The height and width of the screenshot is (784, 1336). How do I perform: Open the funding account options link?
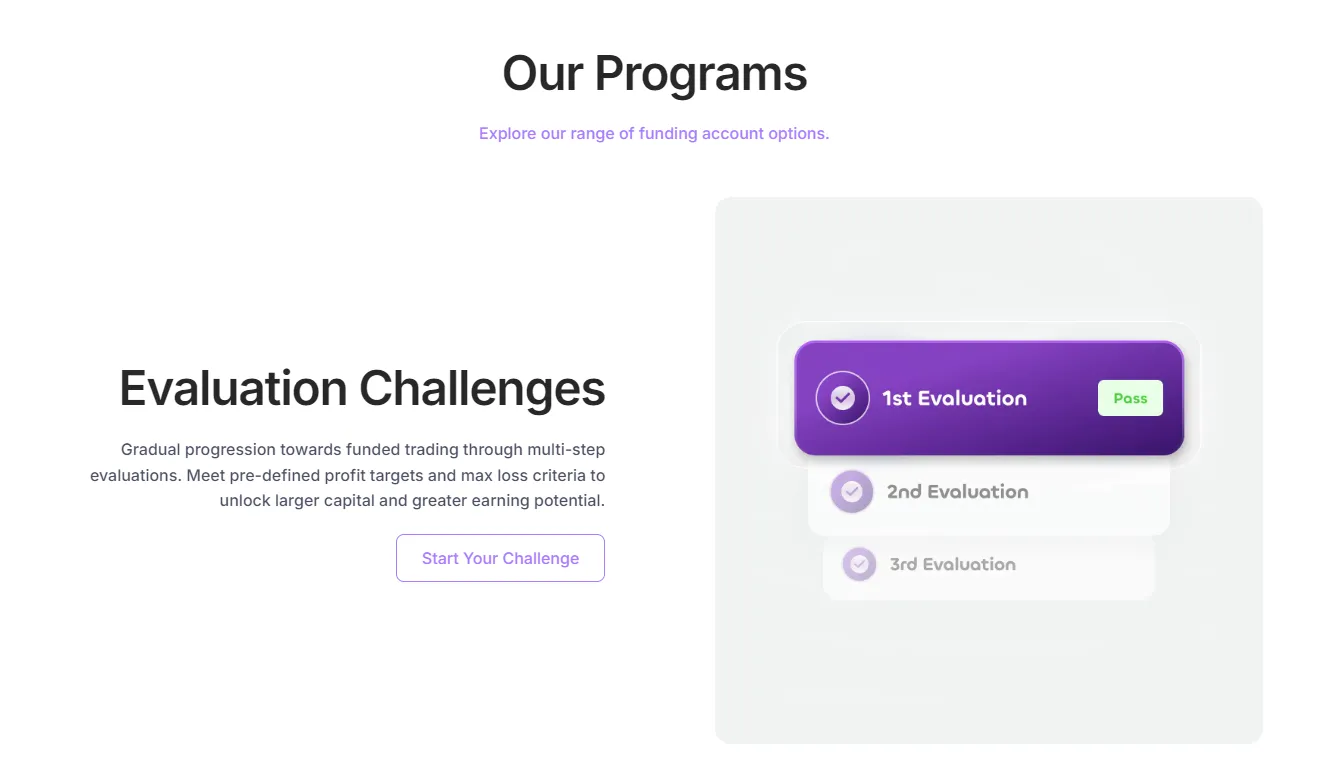pyautogui.click(x=653, y=133)
